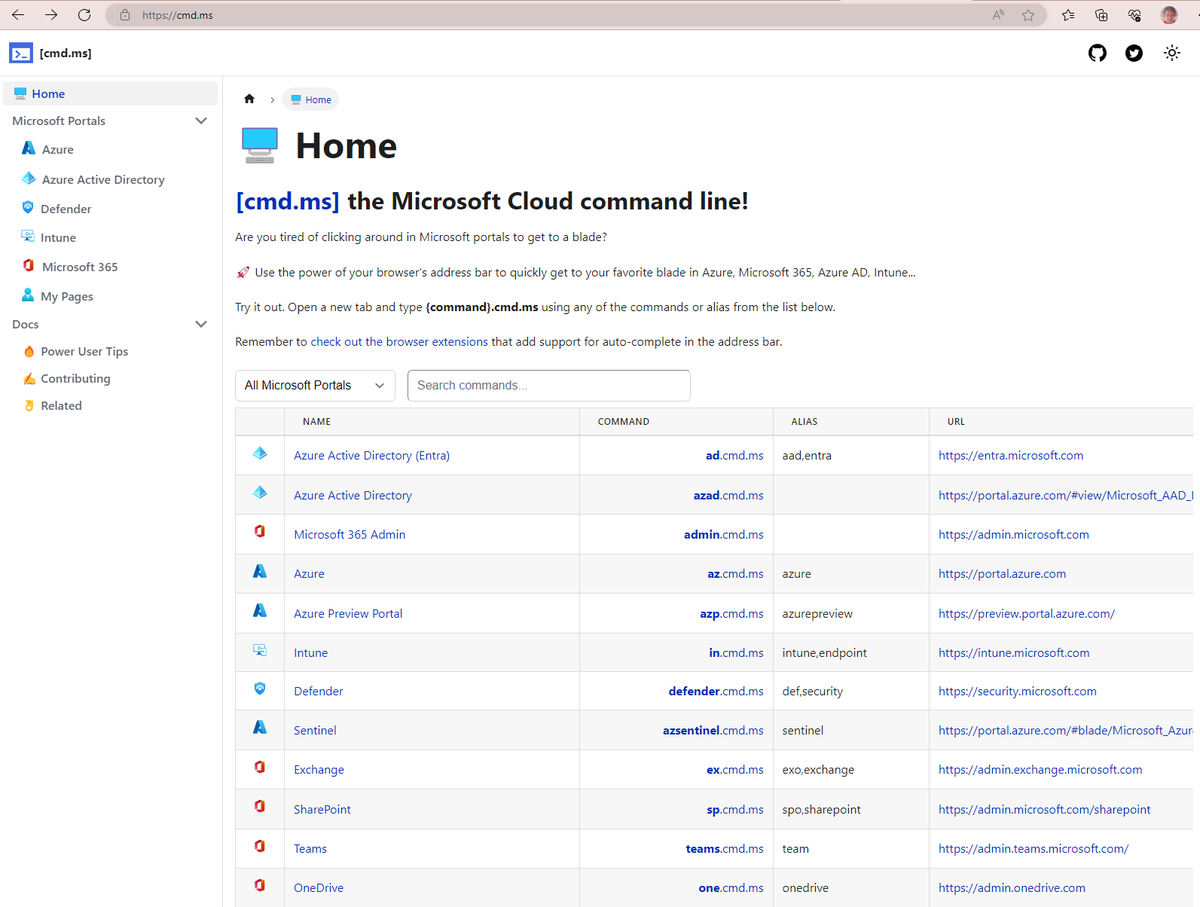Open the browser profile avatar
1200x907 pixels.
[x=1169, y=15]
